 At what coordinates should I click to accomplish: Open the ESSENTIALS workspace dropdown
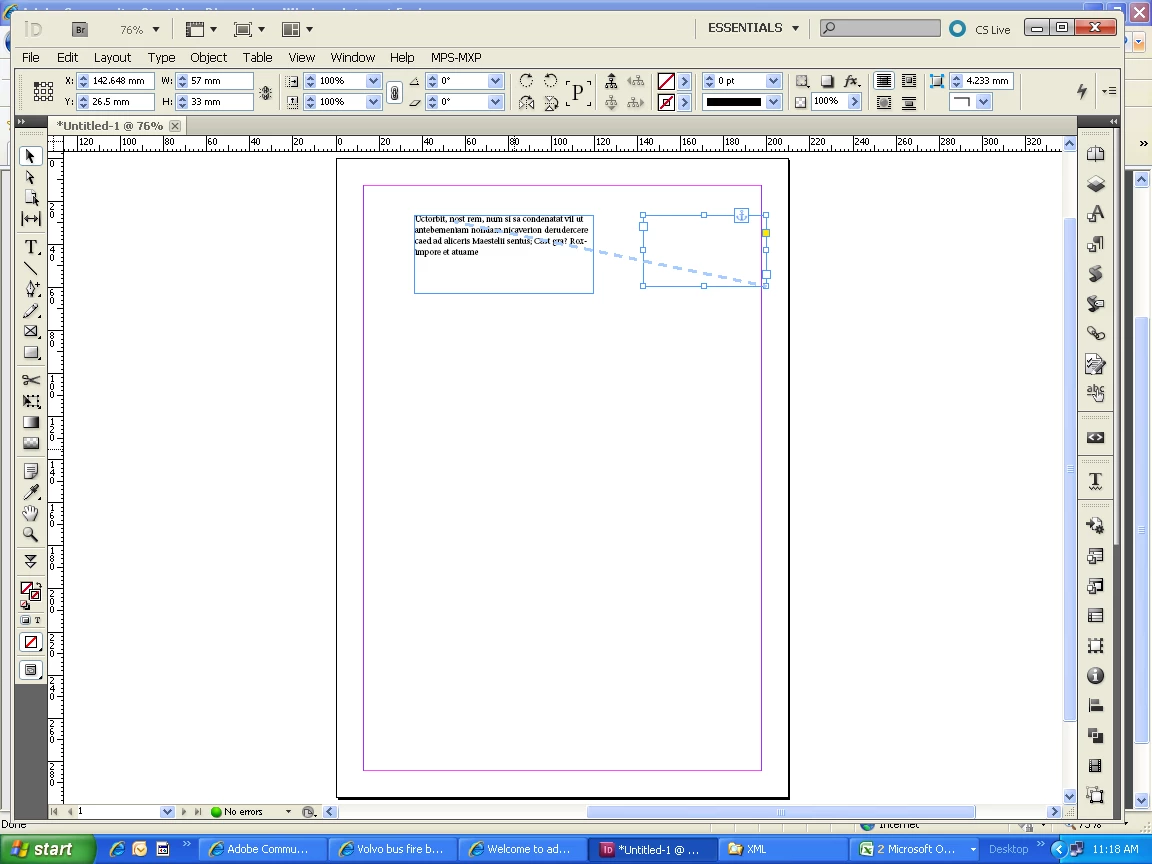(x=753, y=28)
